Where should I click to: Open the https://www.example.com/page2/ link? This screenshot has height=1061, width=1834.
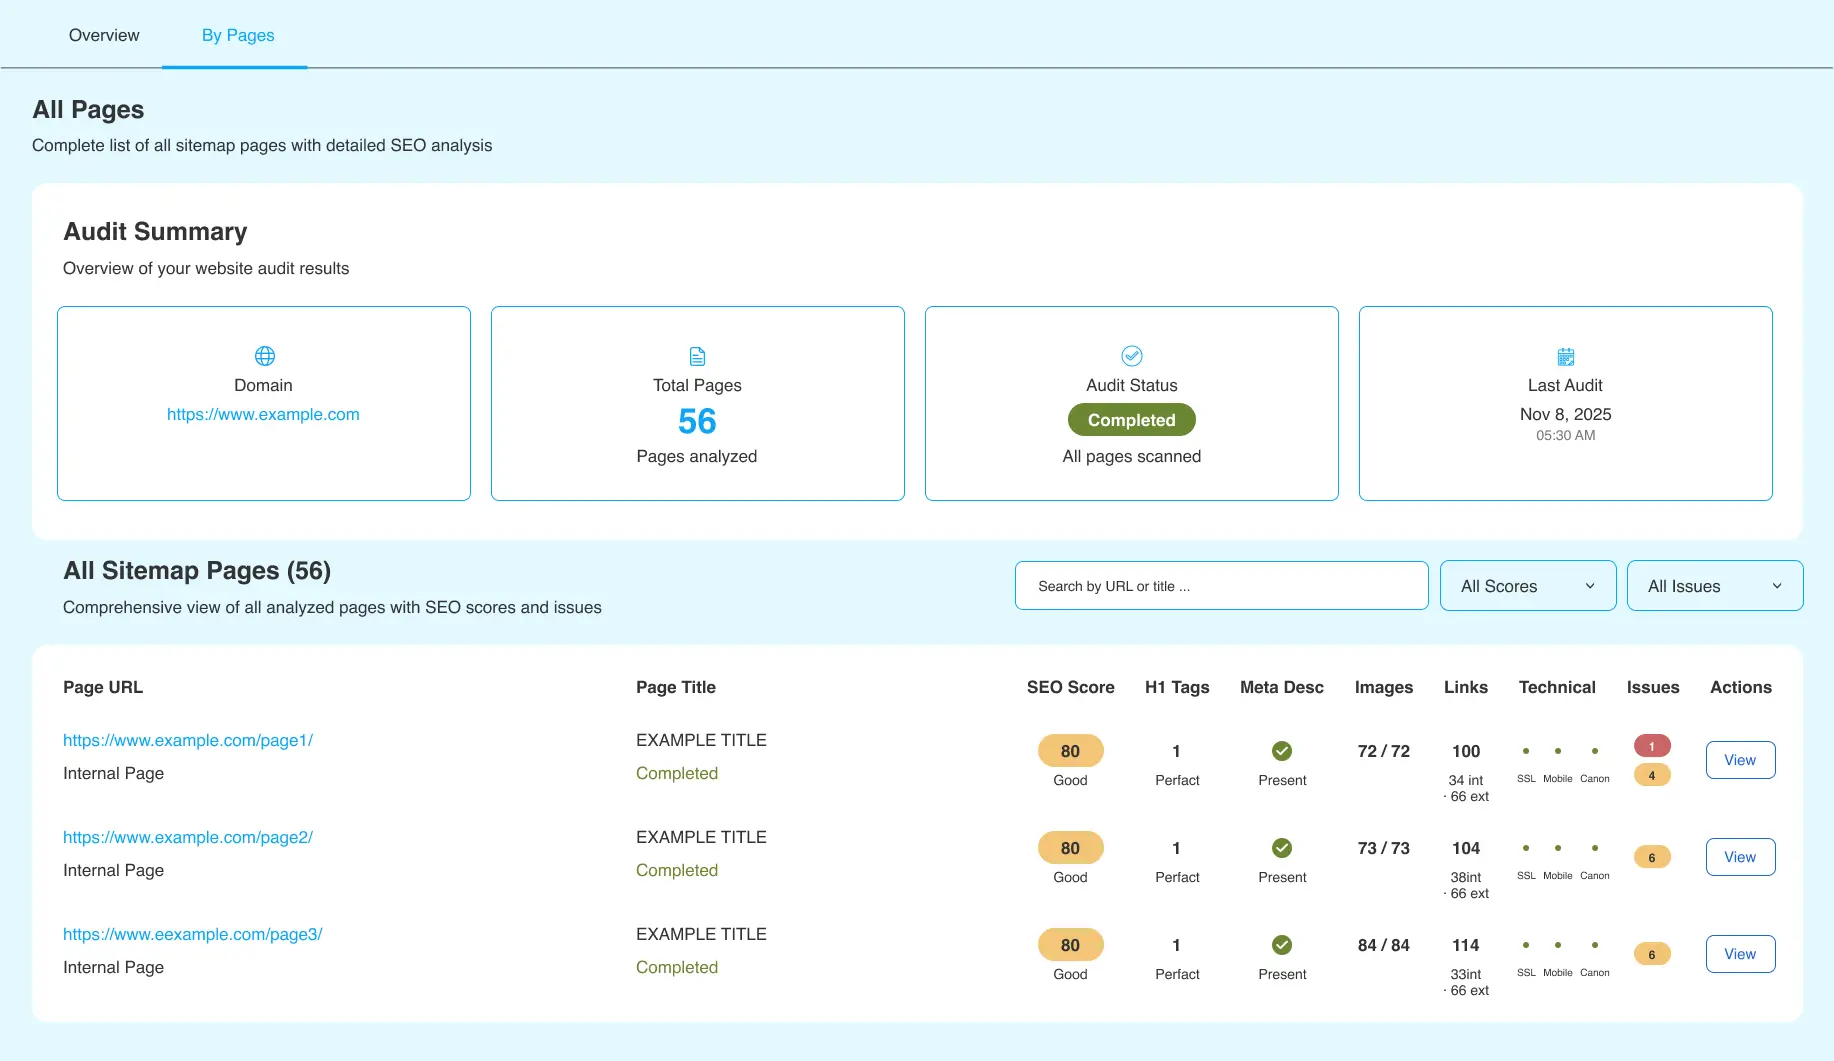tap(188, 837)
